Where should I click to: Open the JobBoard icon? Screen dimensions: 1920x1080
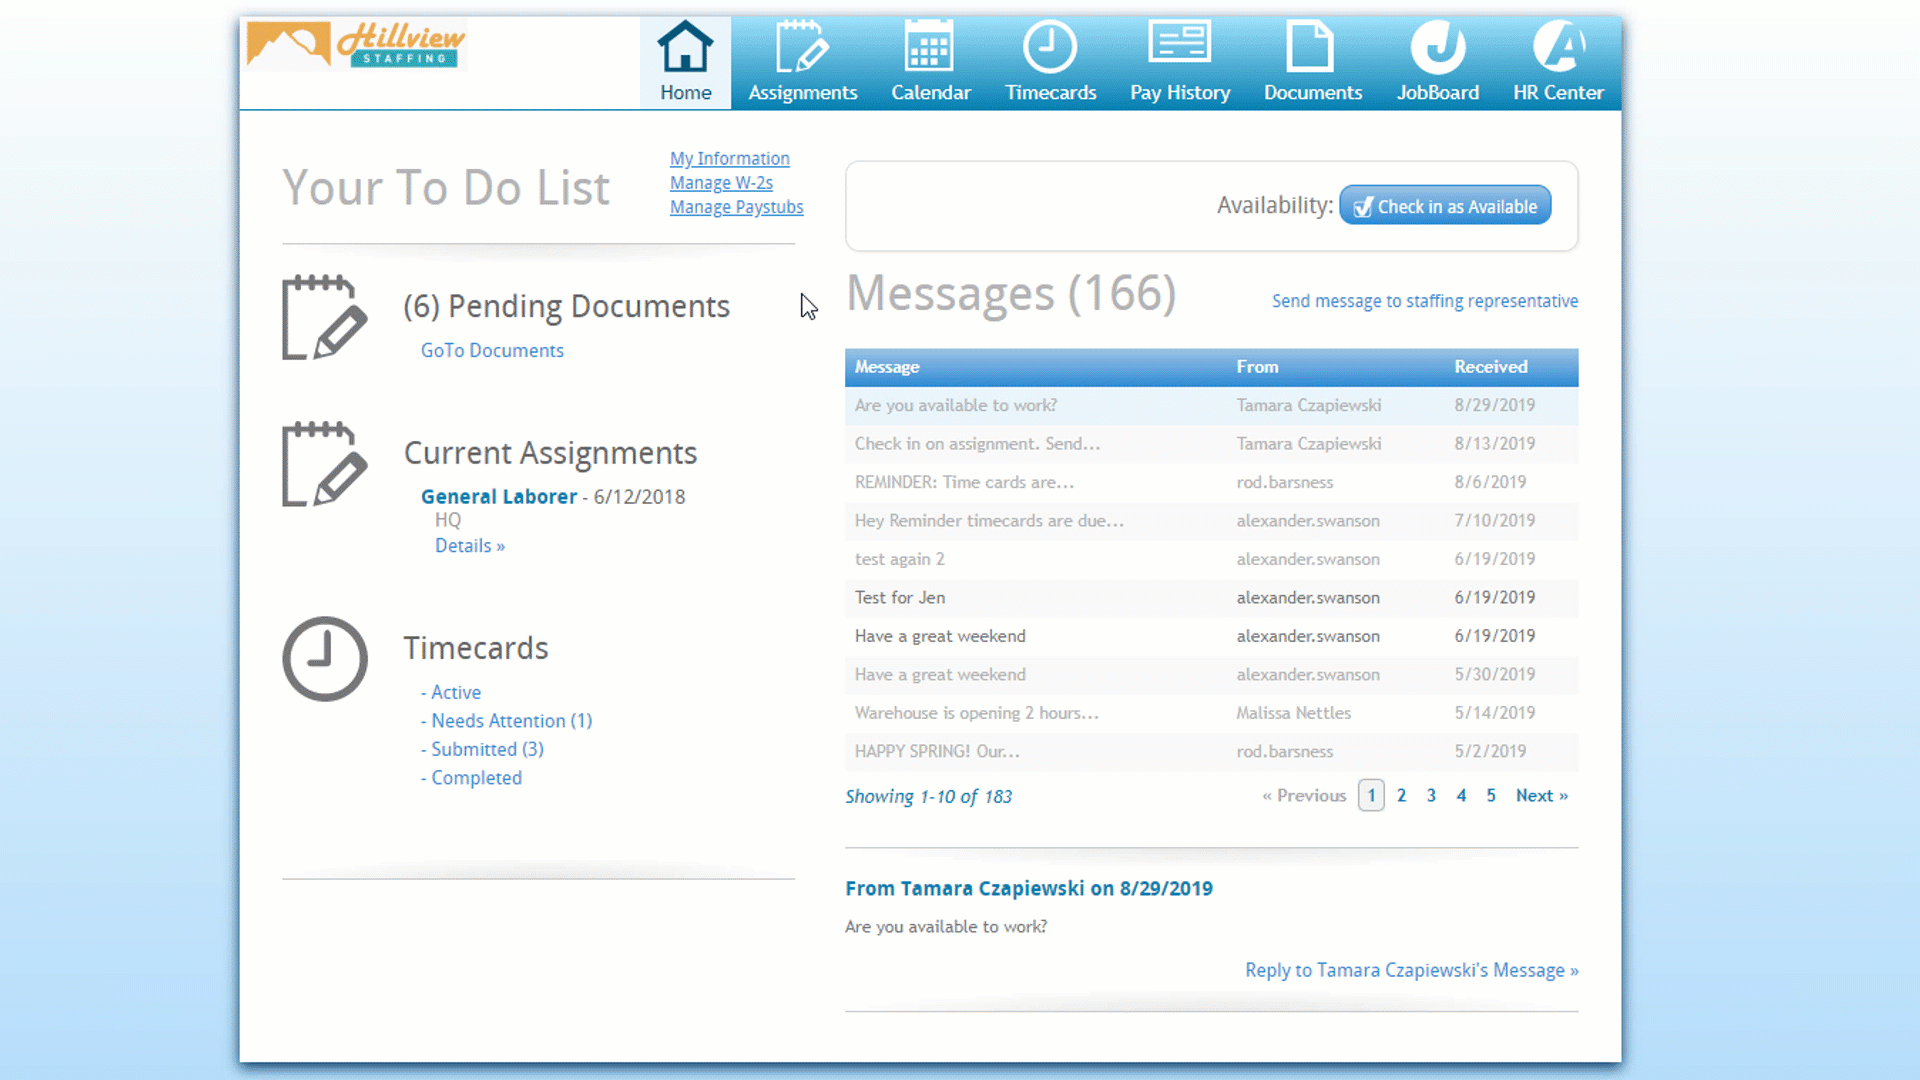pyautogui.click(x=1437, y=47)
